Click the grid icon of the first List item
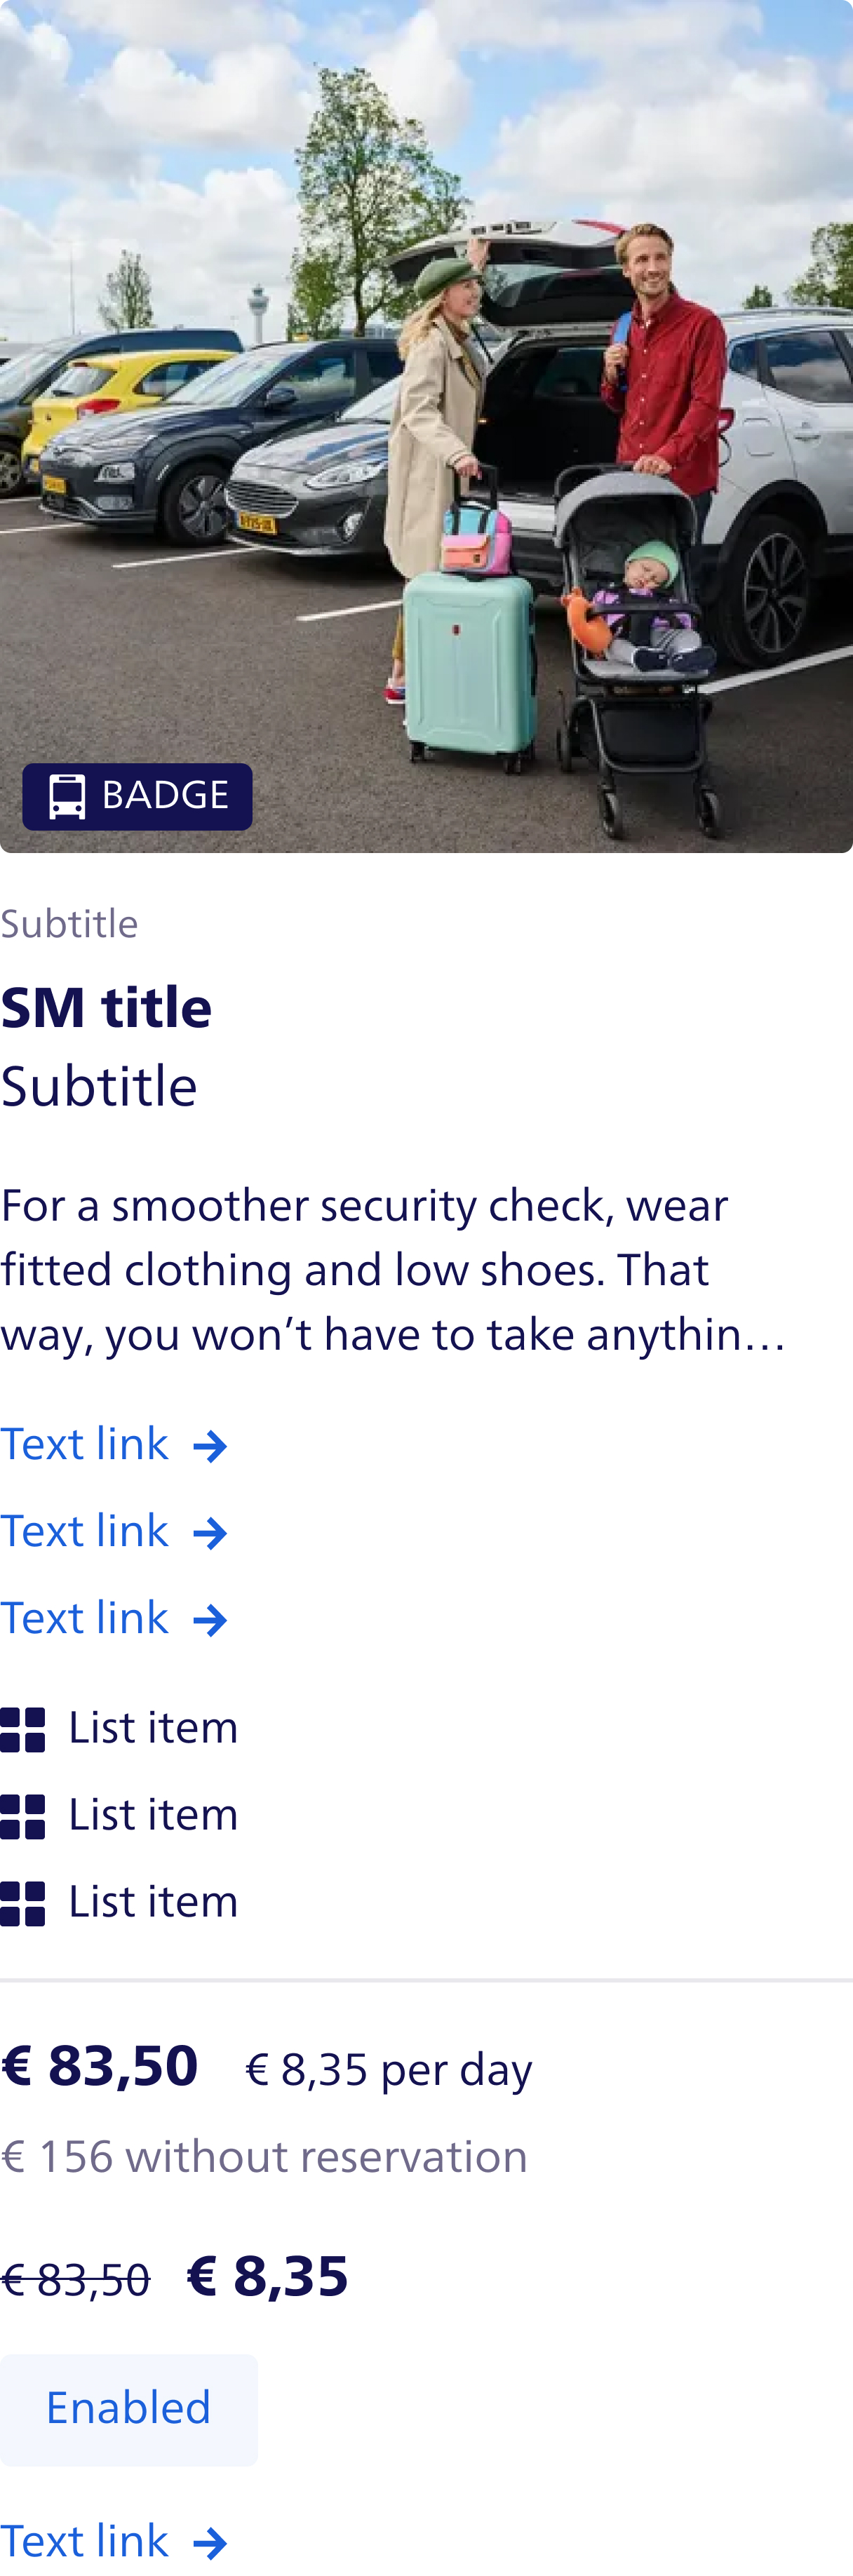The image size is (853, 2576). tap(23, 1730)
